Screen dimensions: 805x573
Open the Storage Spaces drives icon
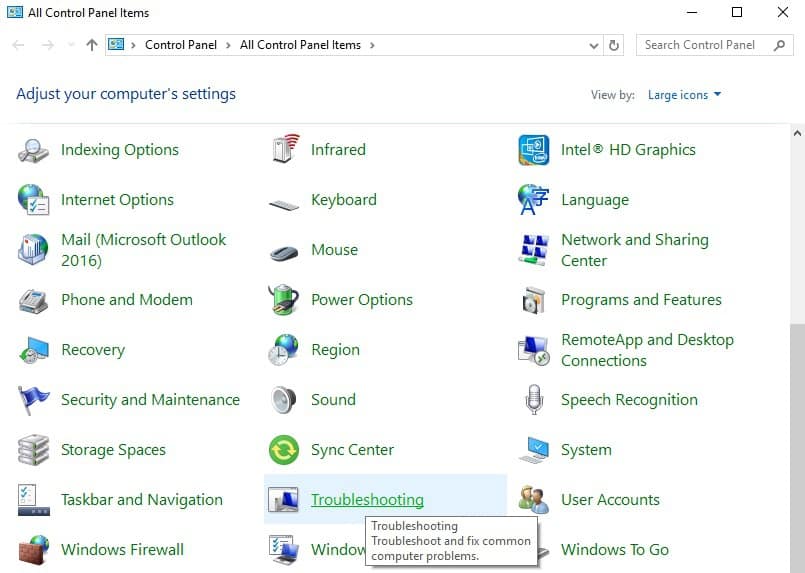point(33,450)
